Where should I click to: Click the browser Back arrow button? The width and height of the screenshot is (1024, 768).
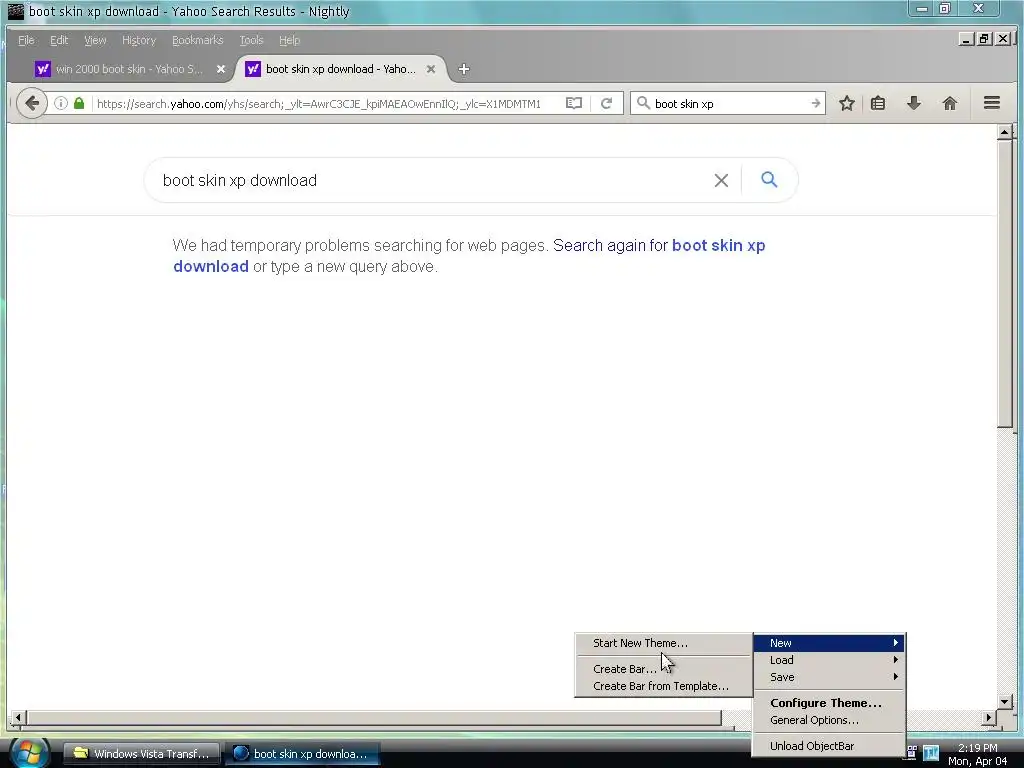tap(31, 103)
